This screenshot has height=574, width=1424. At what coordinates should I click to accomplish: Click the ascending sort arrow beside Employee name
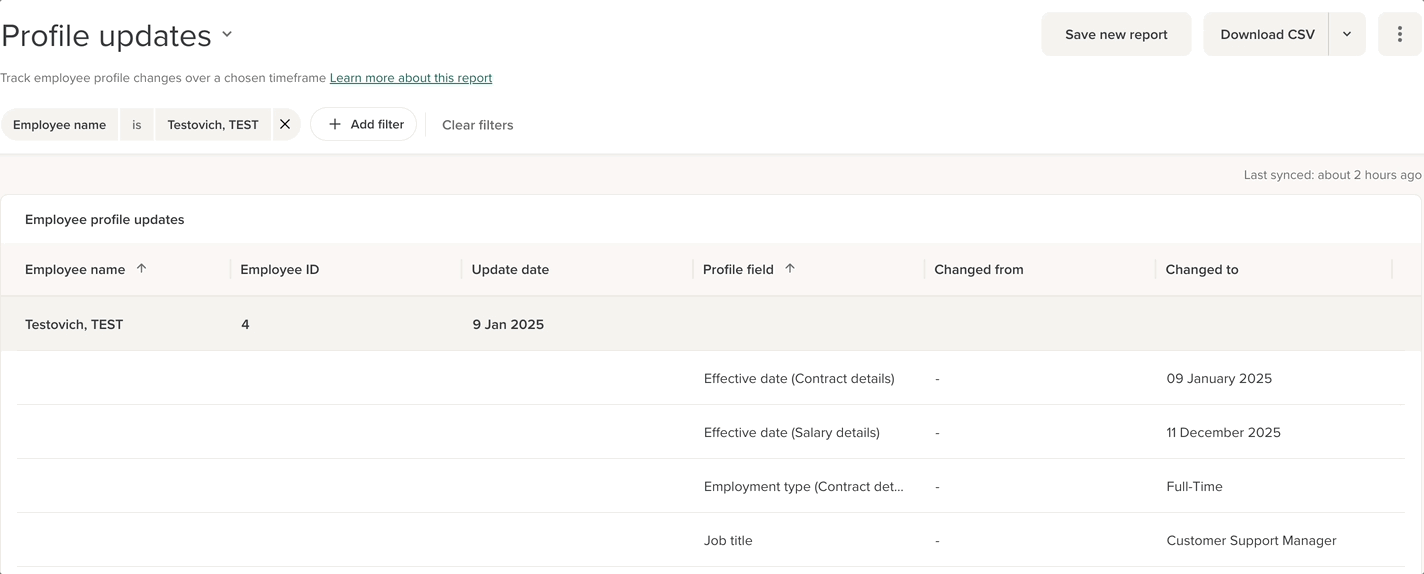point(141,269)
